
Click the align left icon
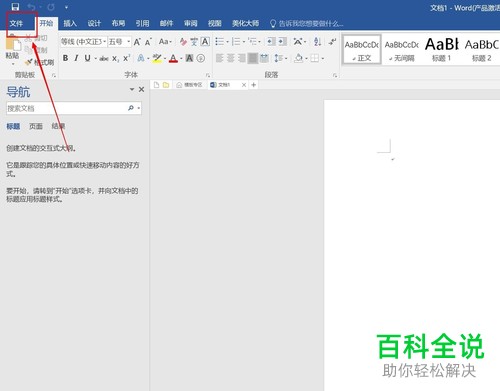[x=219, y=58]
